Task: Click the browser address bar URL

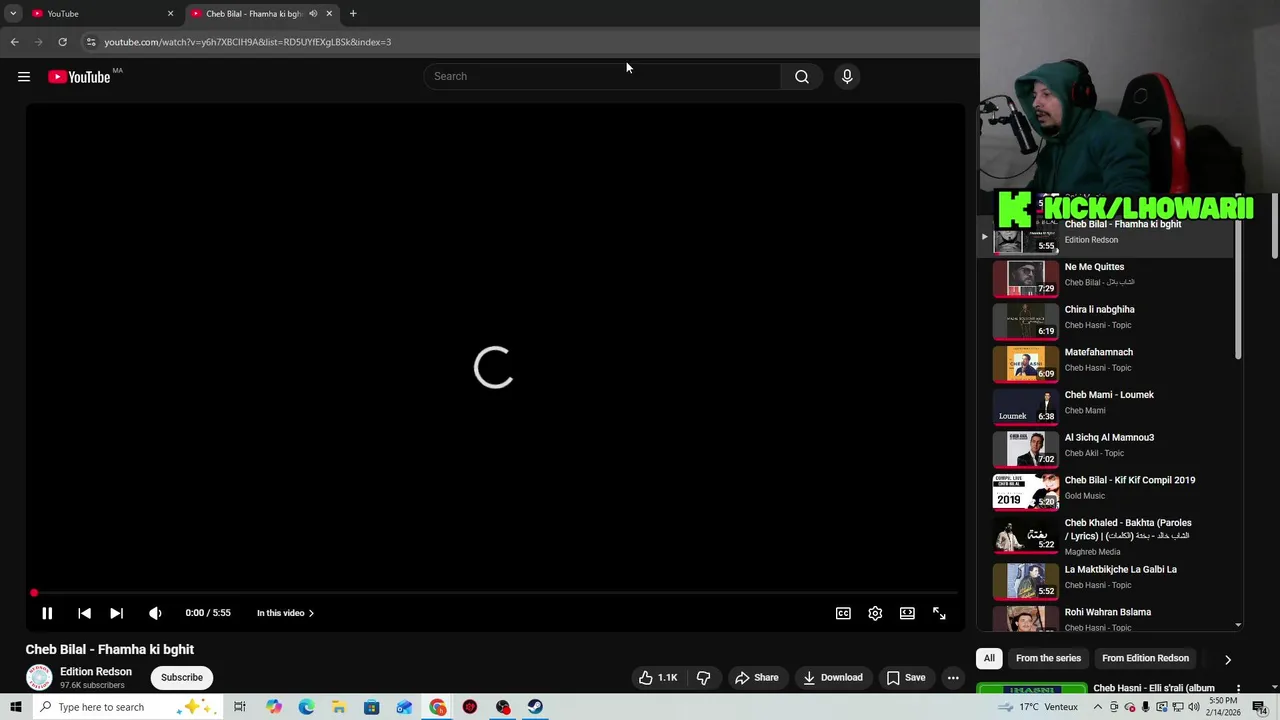Action: (247, 42)
